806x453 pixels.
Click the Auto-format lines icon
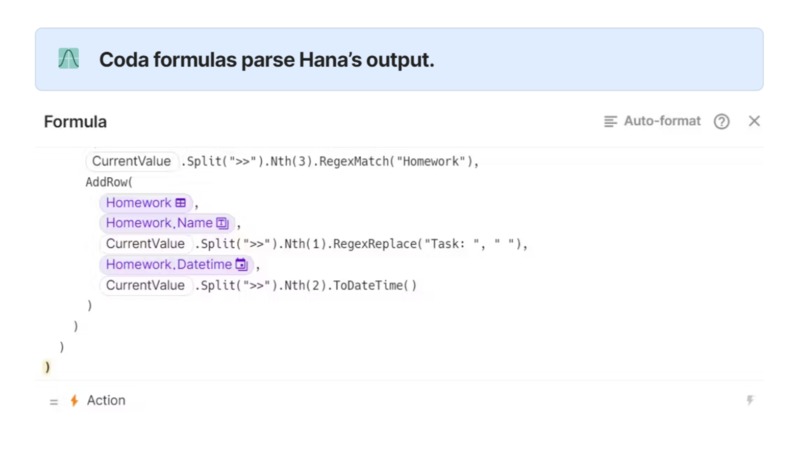coord(610,121)
